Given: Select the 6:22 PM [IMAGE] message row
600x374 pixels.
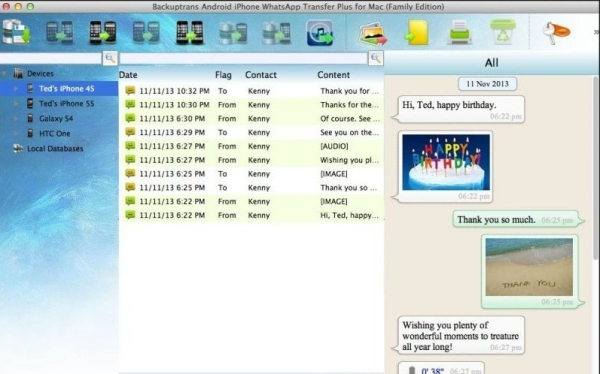Looking at the screenshot, I should click(251, 201).
